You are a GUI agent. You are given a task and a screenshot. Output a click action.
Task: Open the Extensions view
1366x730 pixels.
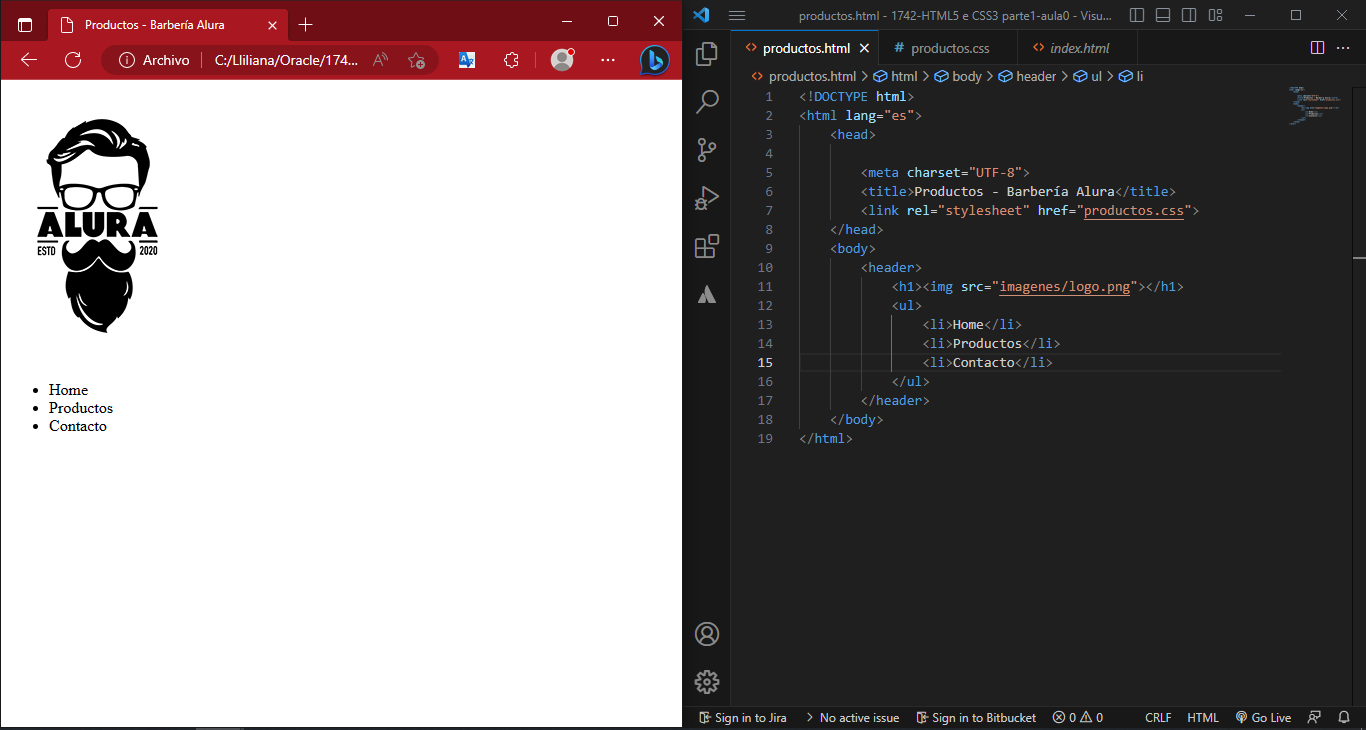coord(707,246)
